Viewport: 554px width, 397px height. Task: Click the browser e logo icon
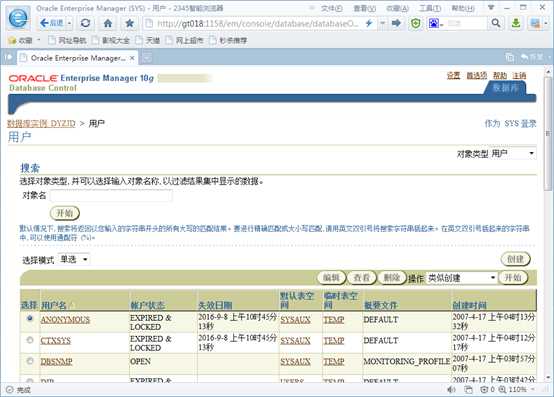(x=18, y=18)
